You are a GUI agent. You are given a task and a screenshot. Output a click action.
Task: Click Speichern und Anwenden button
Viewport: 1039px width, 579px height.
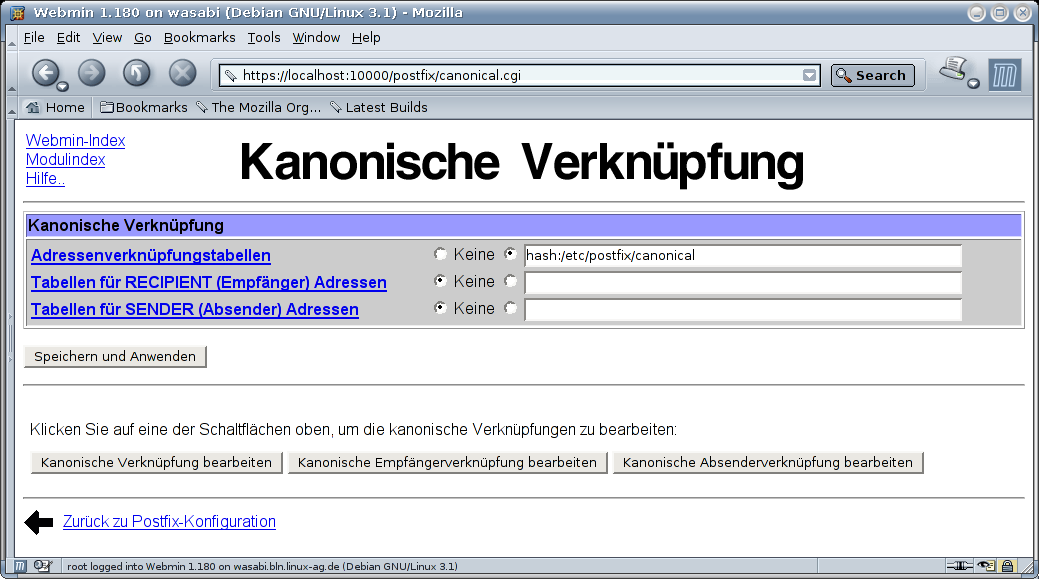coord(115,356)
